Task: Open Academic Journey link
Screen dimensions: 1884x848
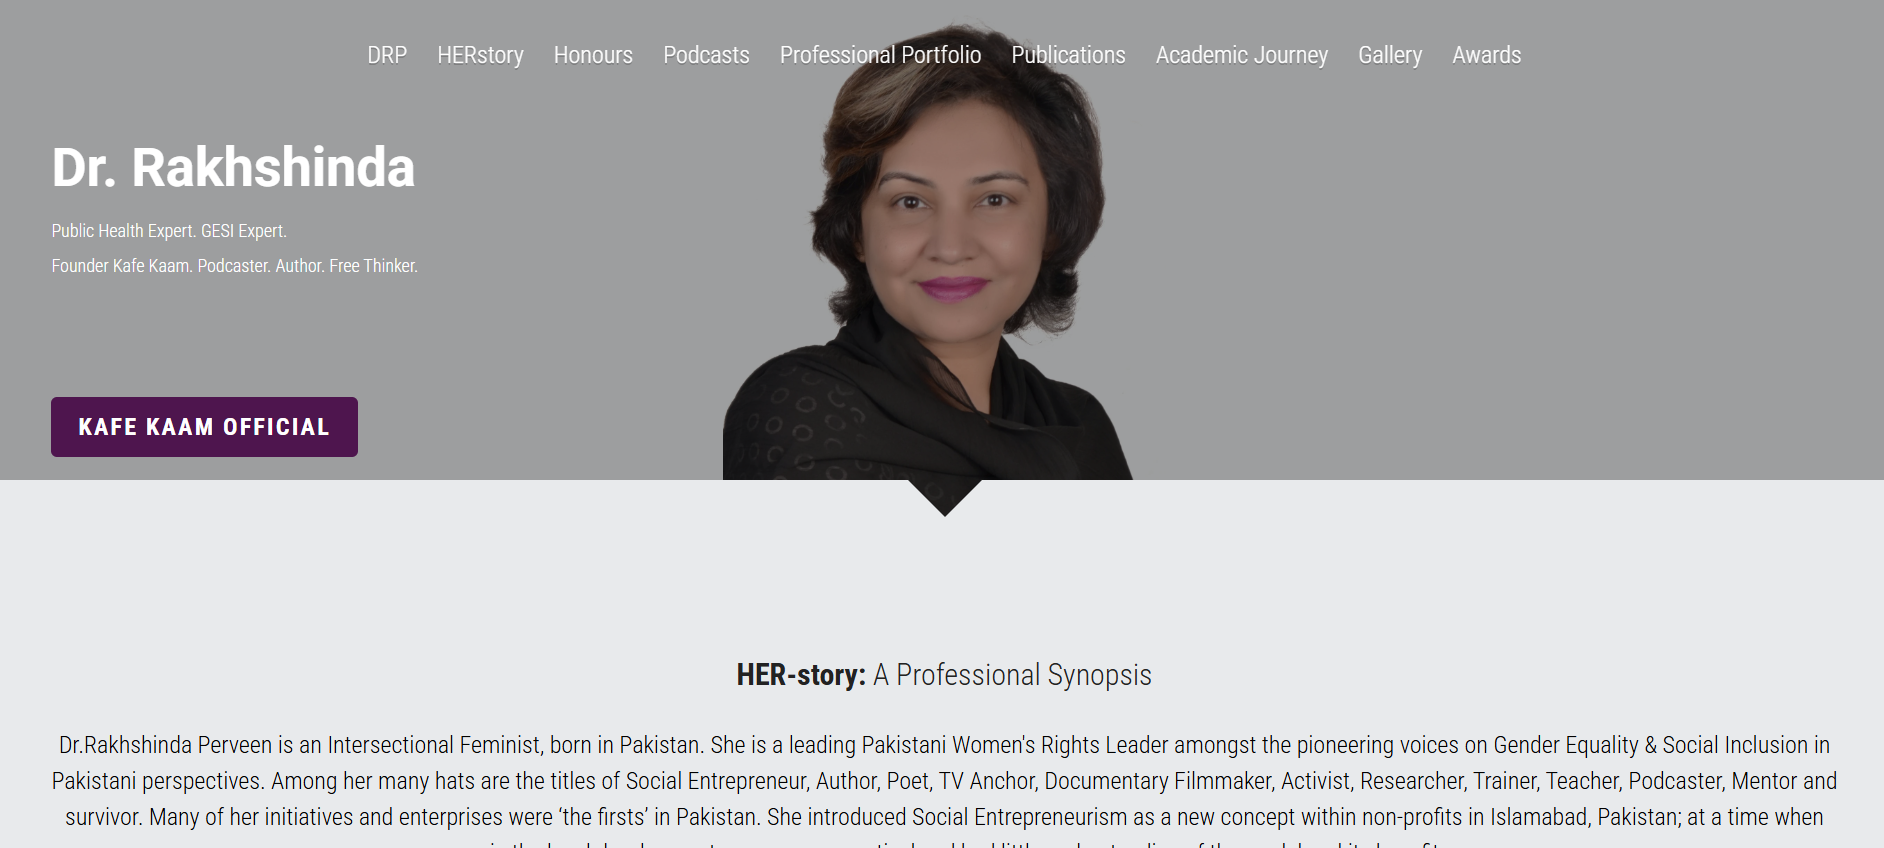Action: coord(1241,55)
